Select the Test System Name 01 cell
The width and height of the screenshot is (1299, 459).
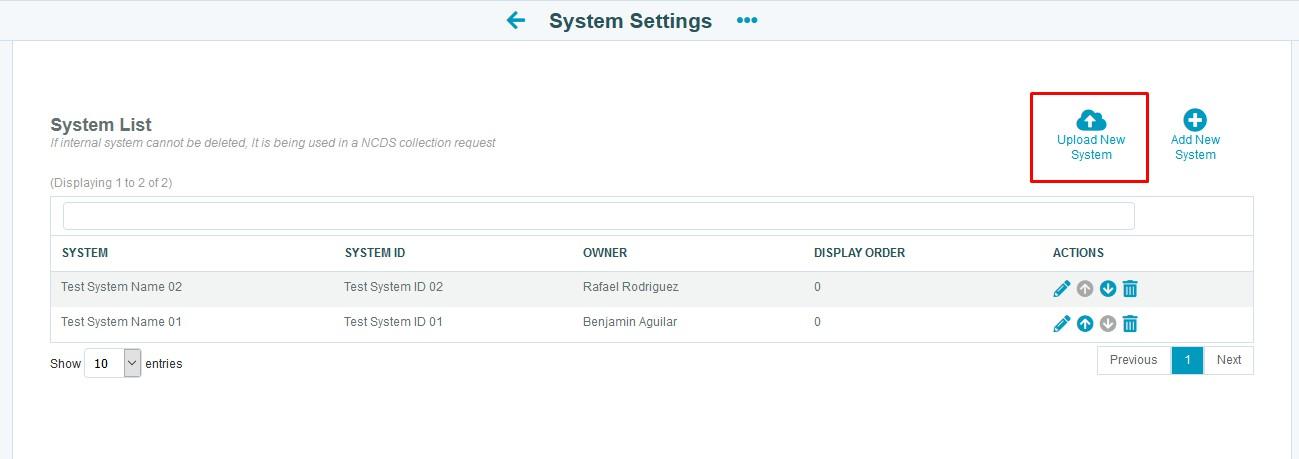point(121,322)
